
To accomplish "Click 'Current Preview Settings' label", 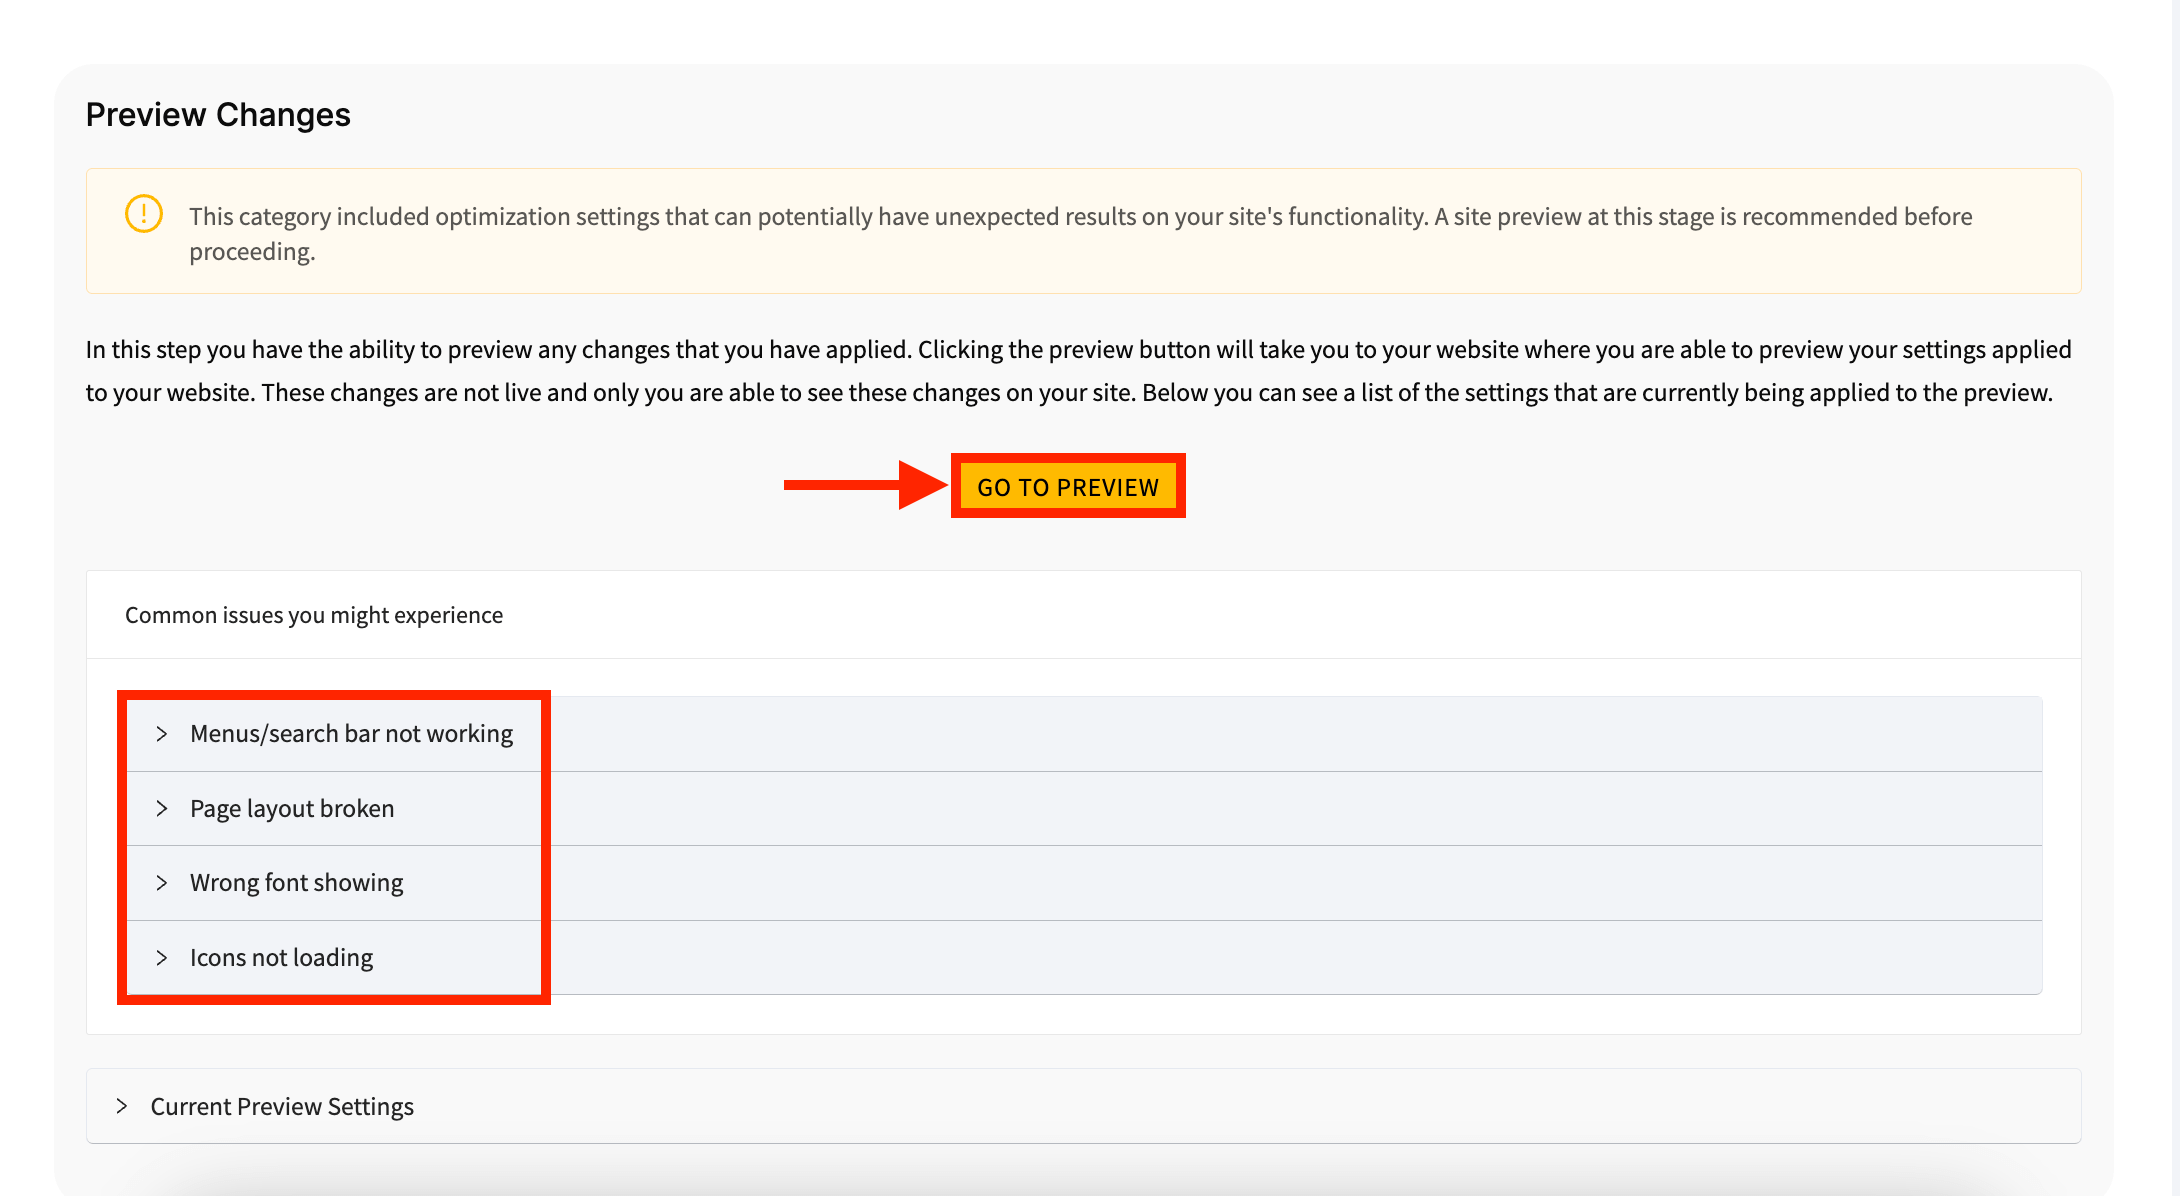I will pos(282,1106).
